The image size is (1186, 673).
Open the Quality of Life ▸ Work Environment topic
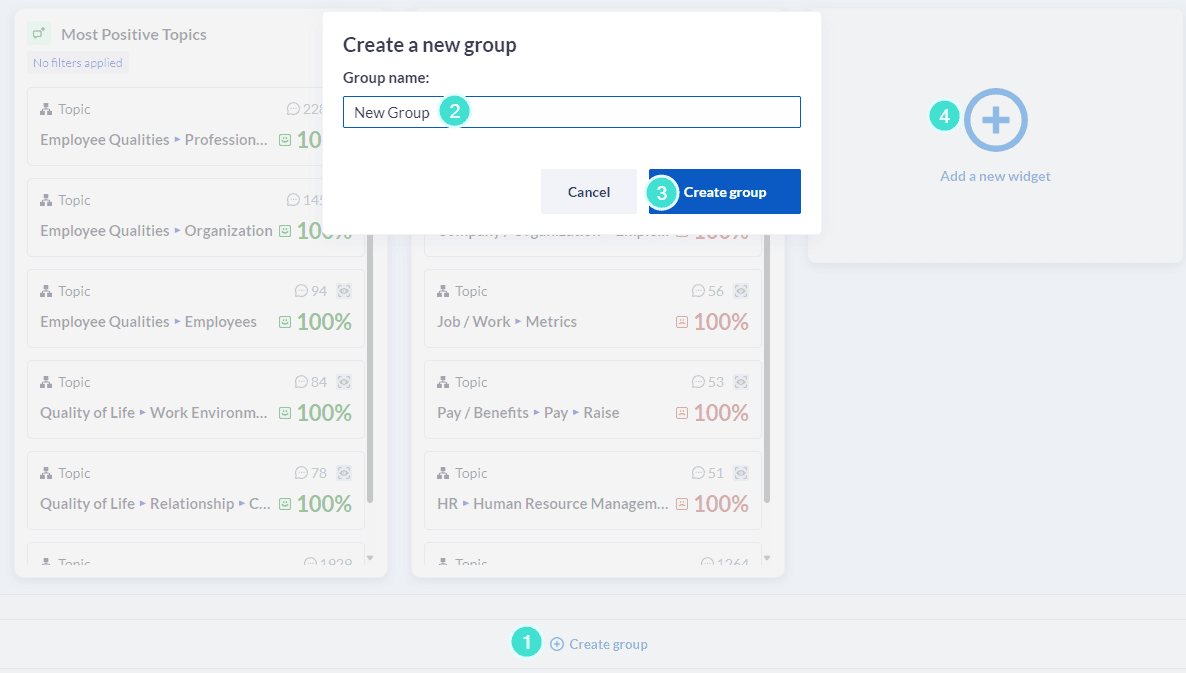point(154,413)
